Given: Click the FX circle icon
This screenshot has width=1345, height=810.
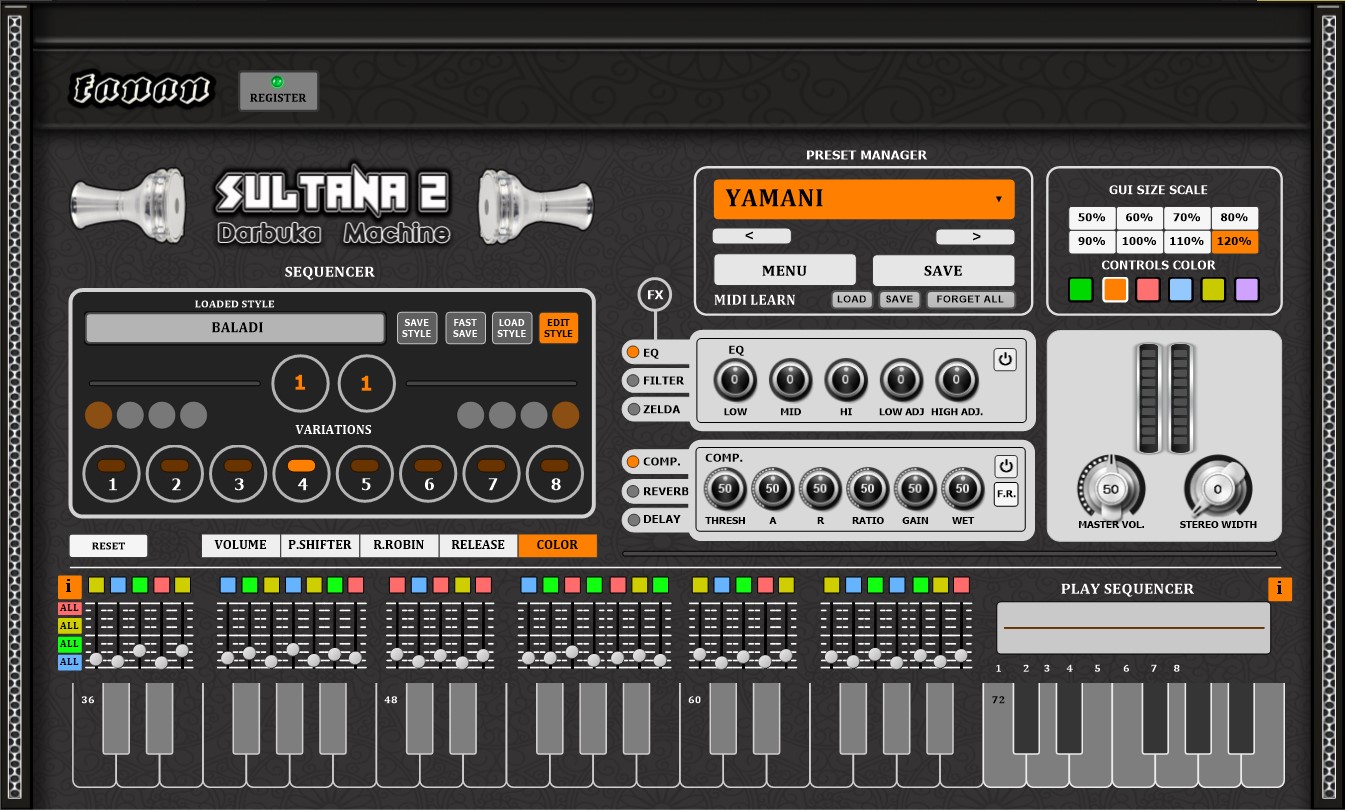Looking at the screenshot, I should click(655, 295).
